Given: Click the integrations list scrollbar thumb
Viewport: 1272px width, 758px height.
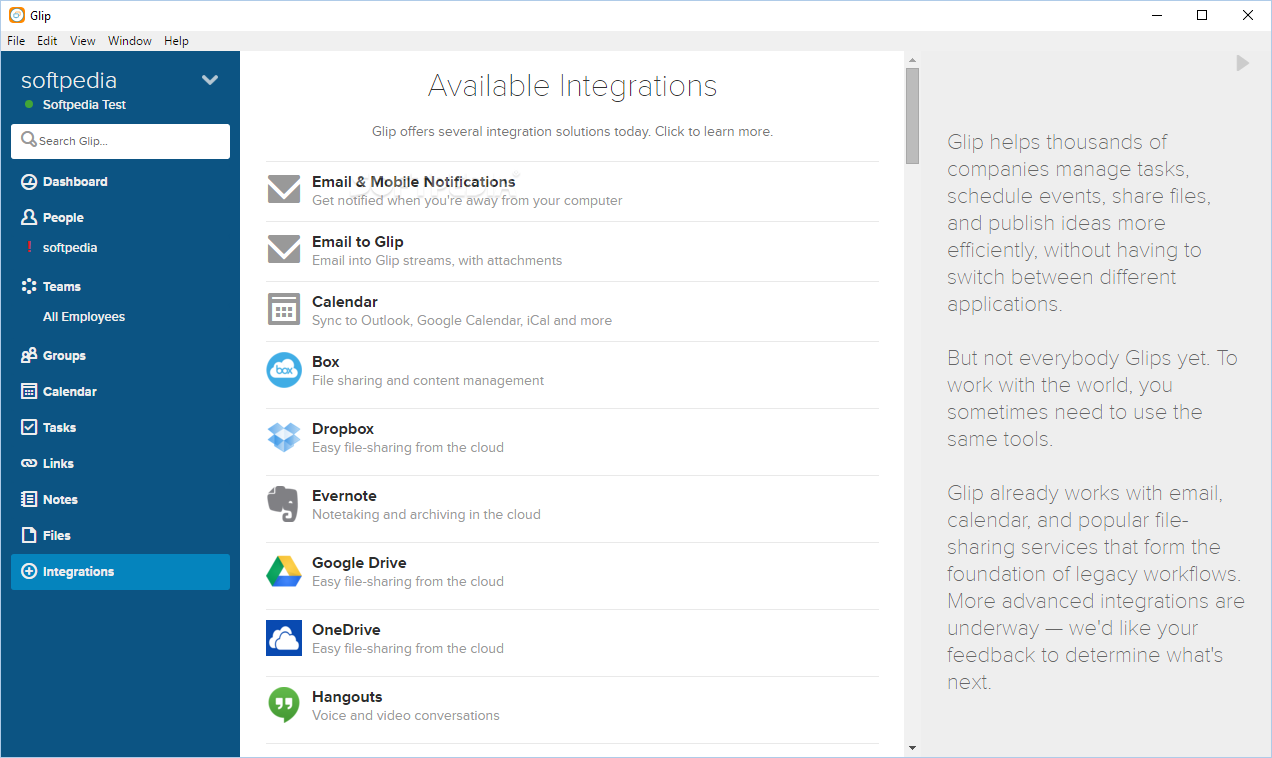Looking at the screenshot, I should (912, 115).
